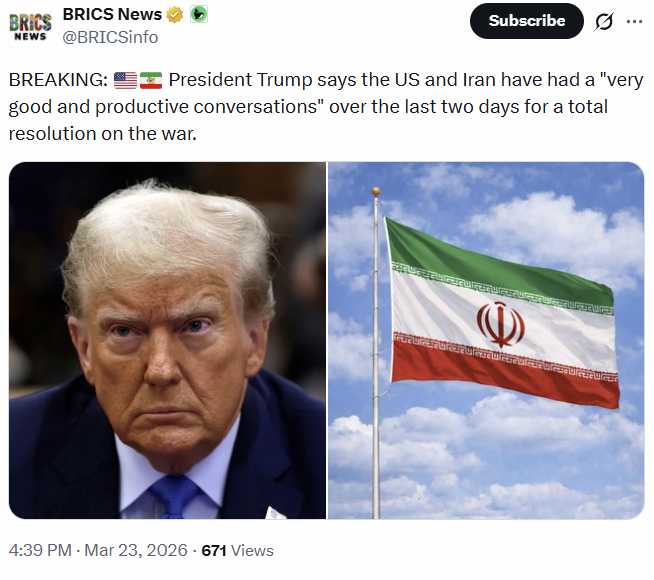Open the Trump photo on the left
The width and height of the screenshot is (654, 580).
(167, 340)
